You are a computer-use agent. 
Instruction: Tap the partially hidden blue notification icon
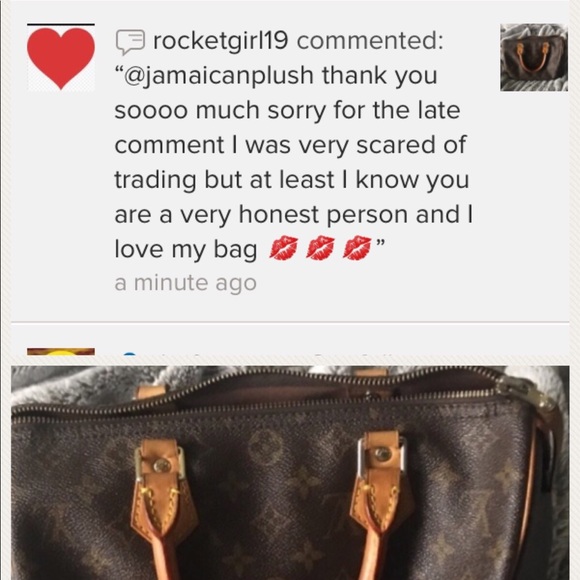point(129,354)
